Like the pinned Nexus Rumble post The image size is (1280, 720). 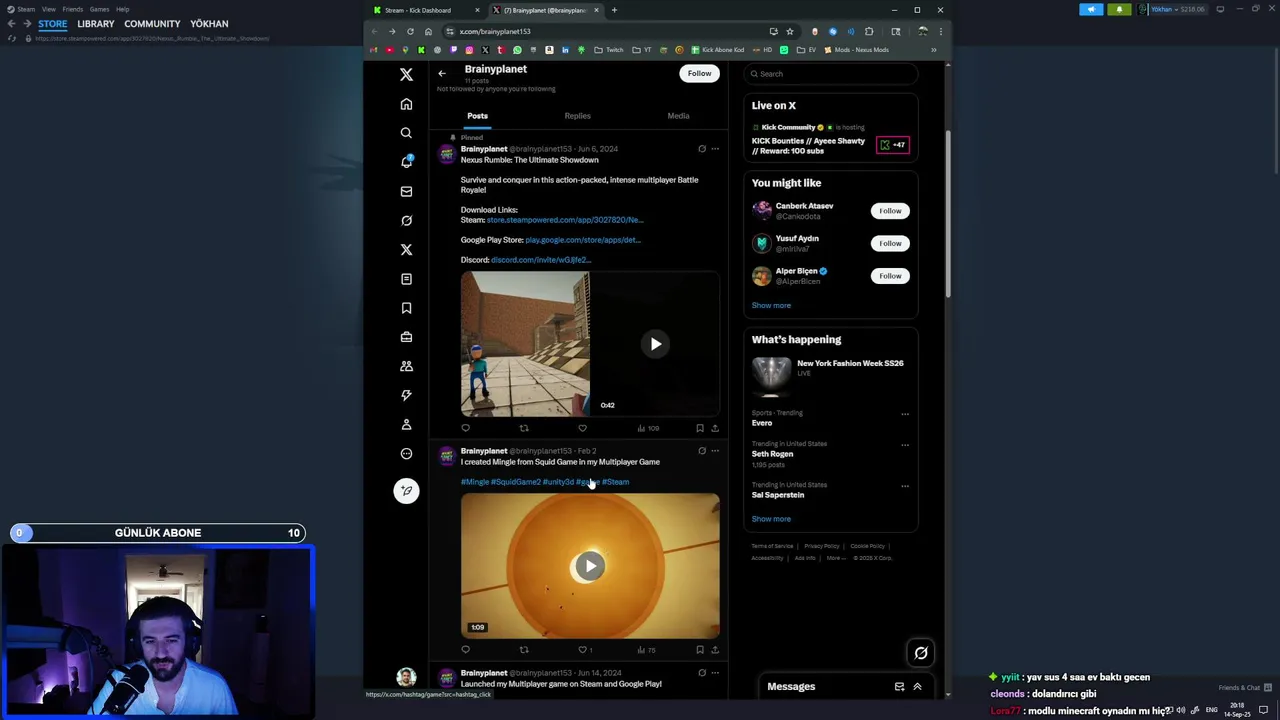coord(582,428)
